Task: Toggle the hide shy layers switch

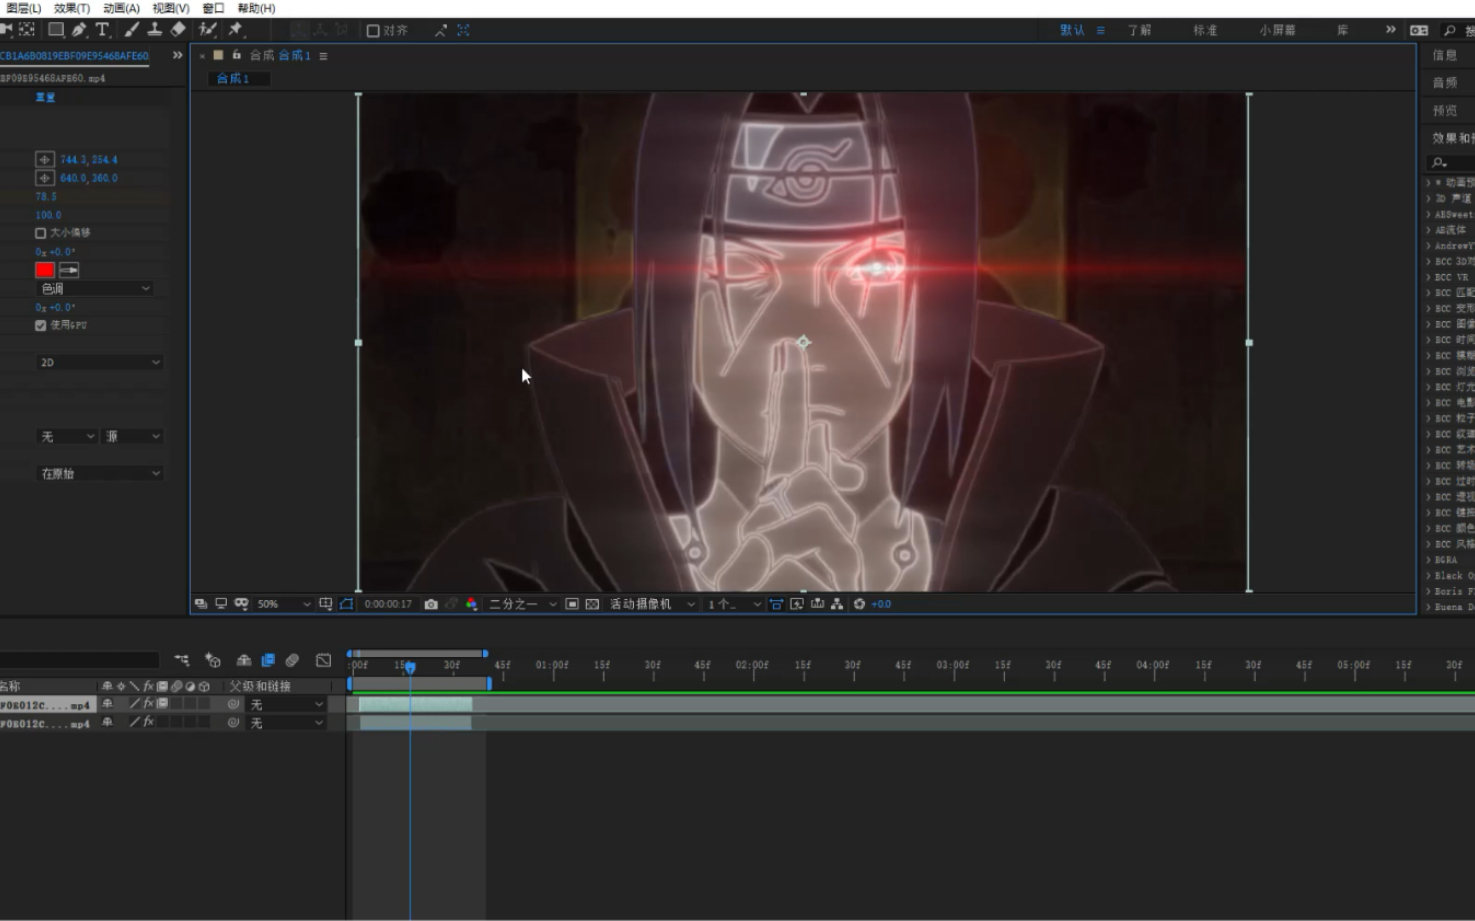Action: [x=243, y=660]
